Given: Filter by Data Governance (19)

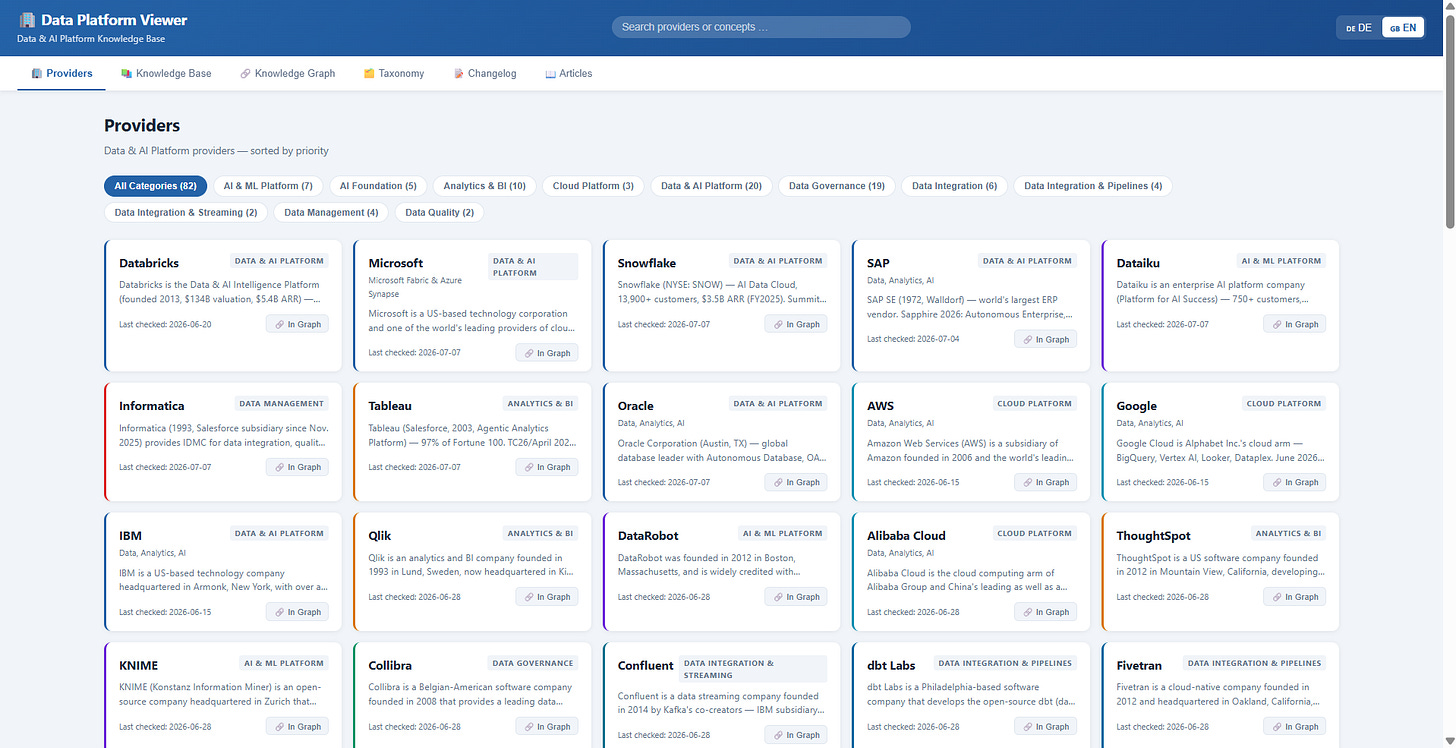Looking at the screenshot, I should point(837,186).
